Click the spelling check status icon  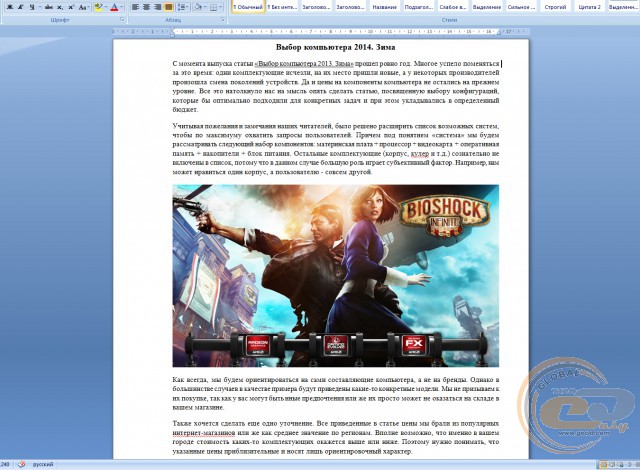coord(22,464)
